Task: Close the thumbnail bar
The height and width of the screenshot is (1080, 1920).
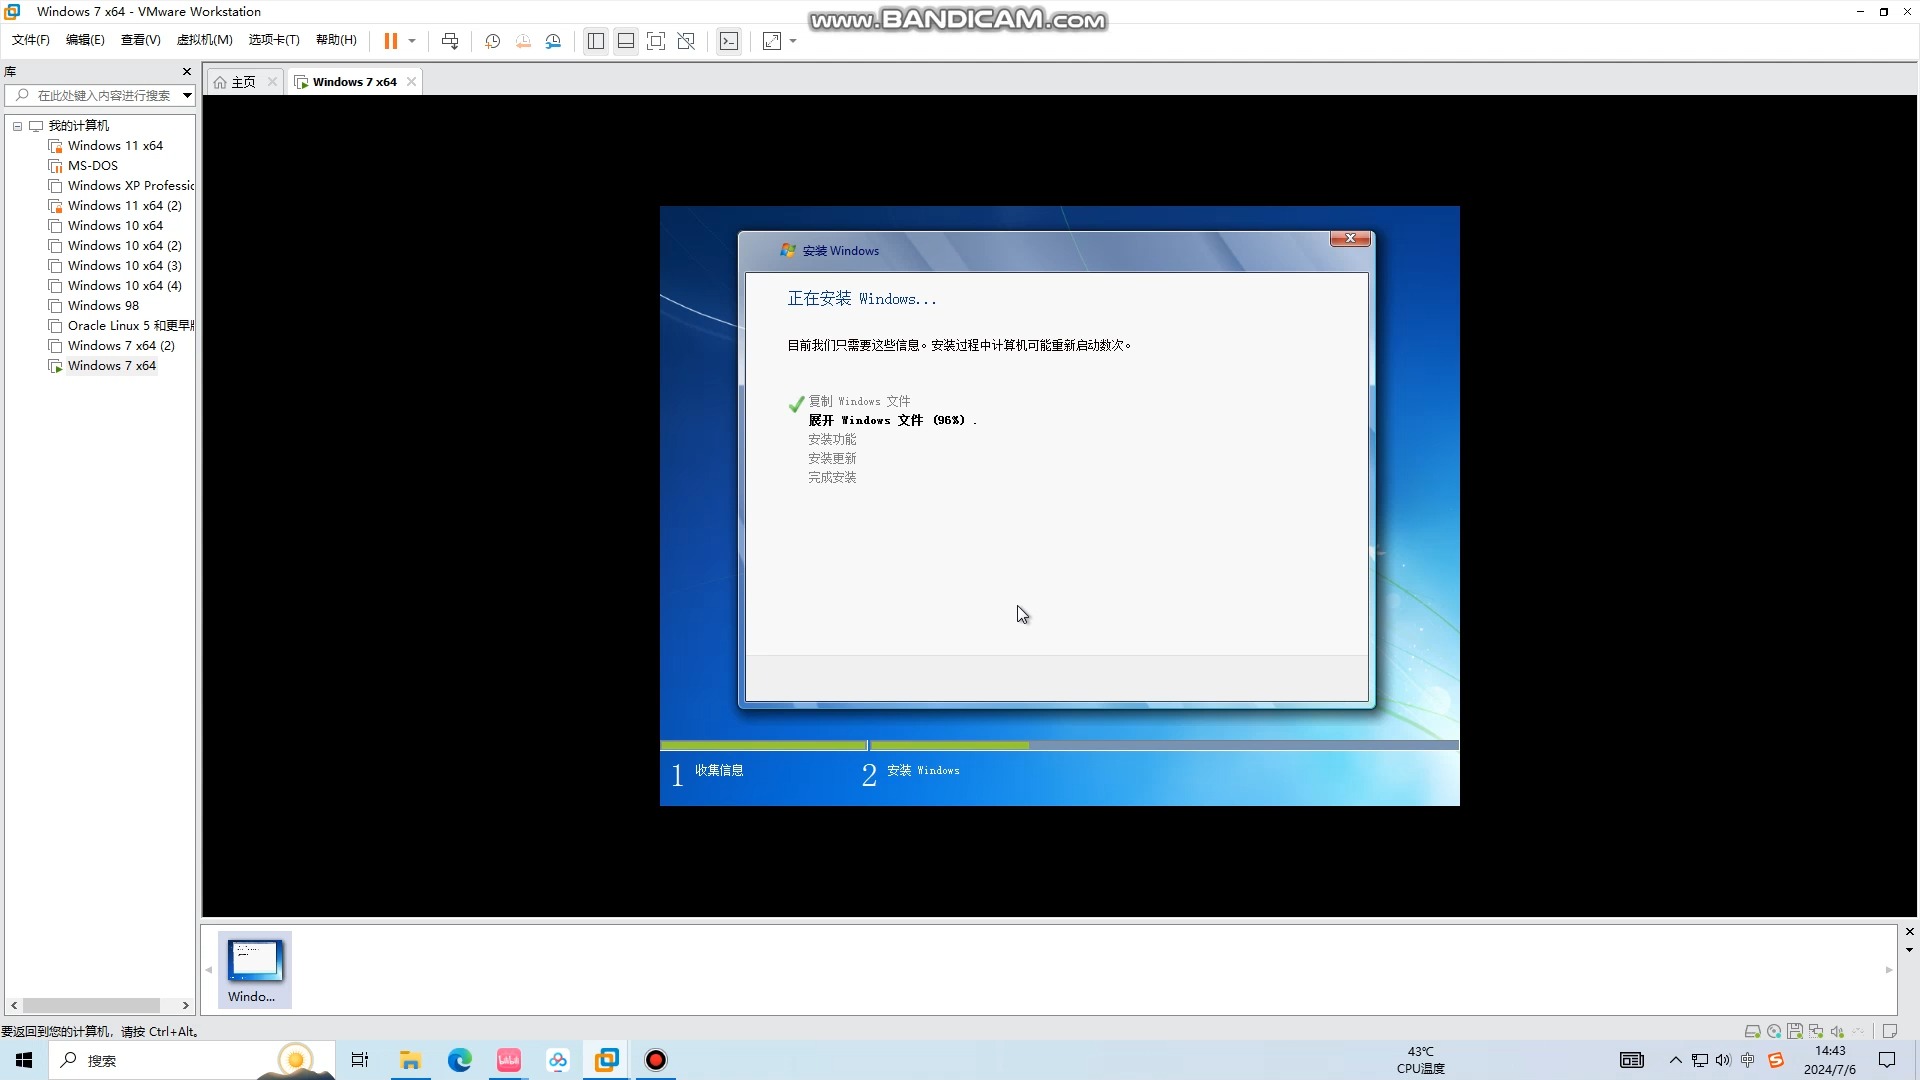Action: [1909, 932]
